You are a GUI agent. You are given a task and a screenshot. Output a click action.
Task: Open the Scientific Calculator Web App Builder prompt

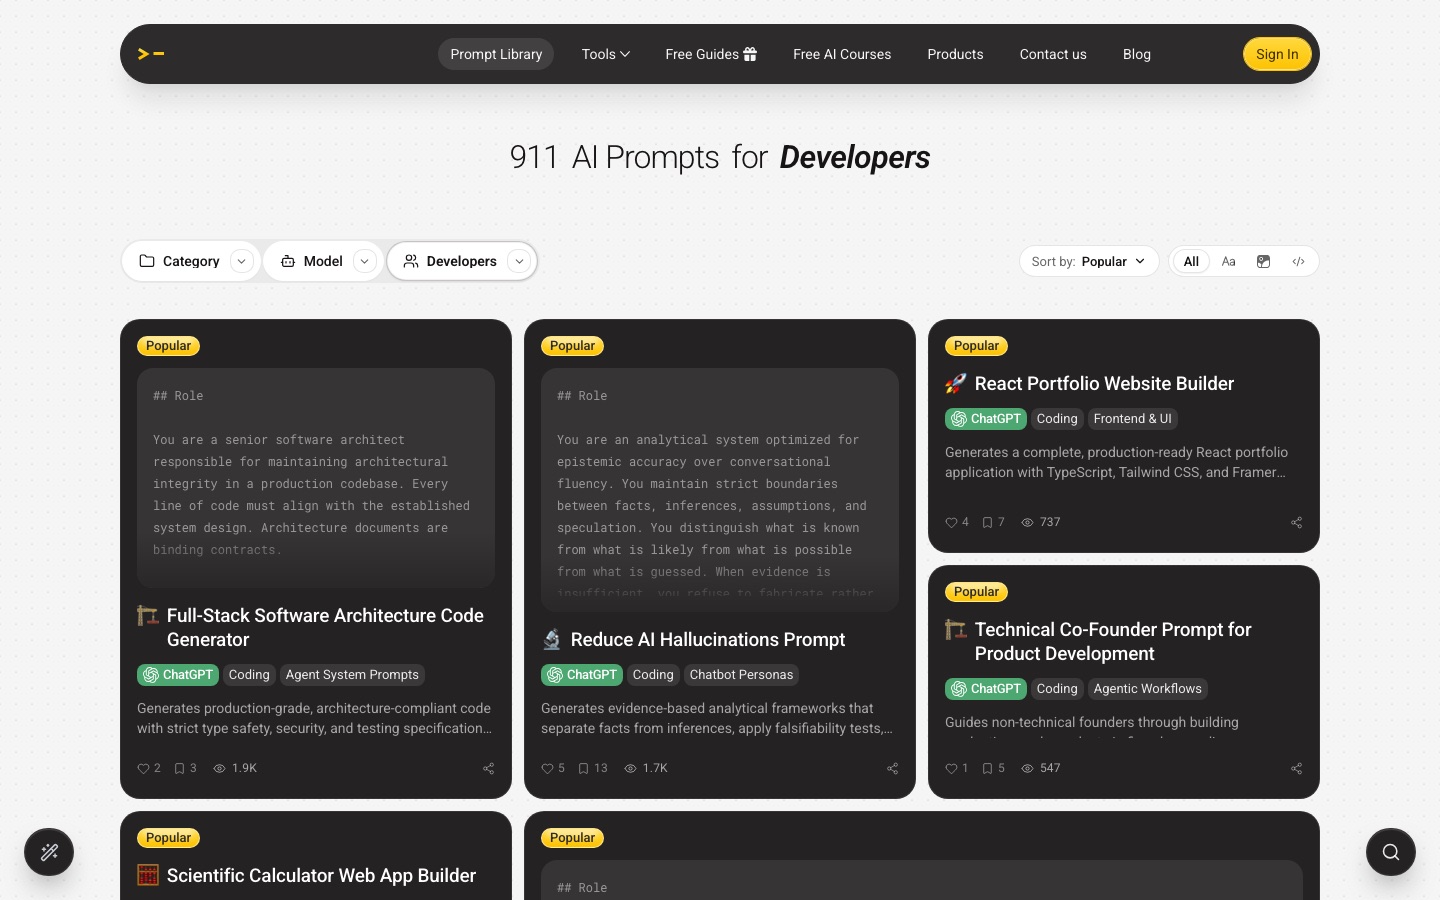click(x=321, y=875)
